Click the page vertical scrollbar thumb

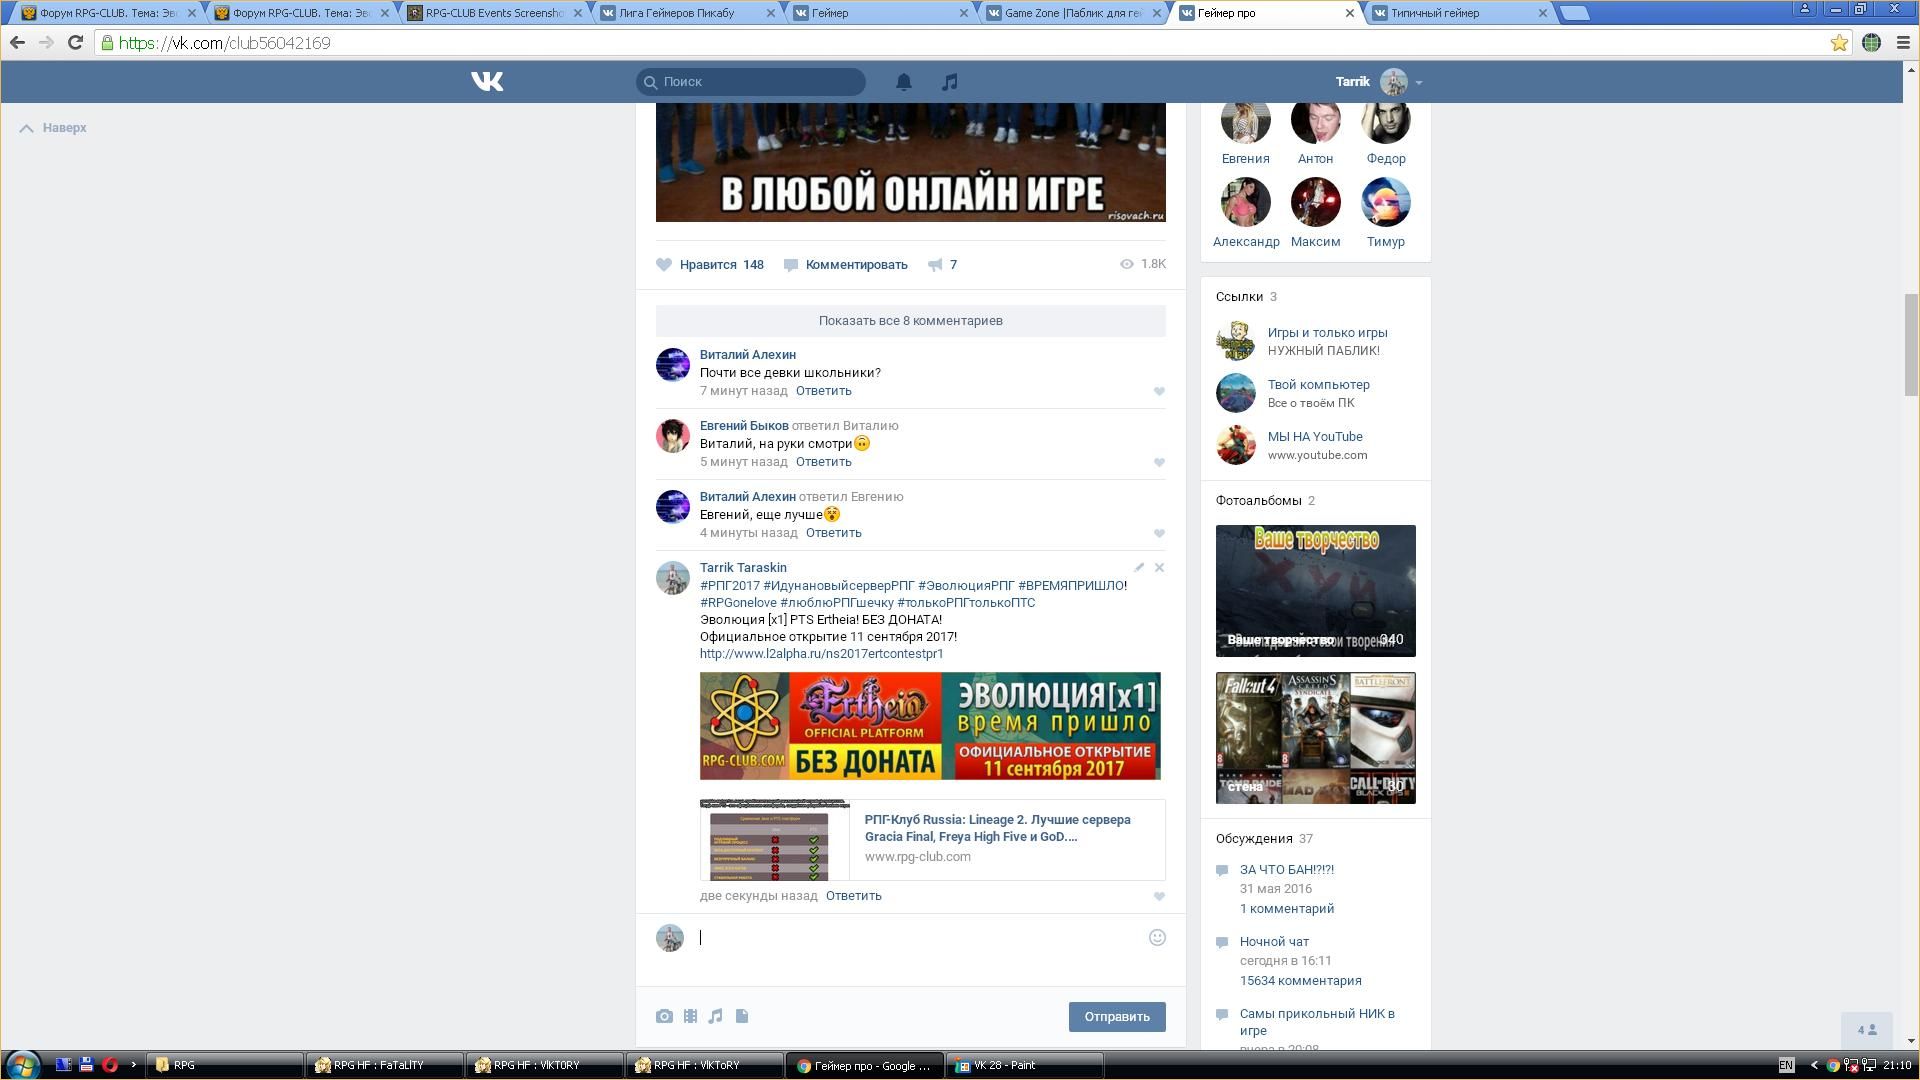1910,344
